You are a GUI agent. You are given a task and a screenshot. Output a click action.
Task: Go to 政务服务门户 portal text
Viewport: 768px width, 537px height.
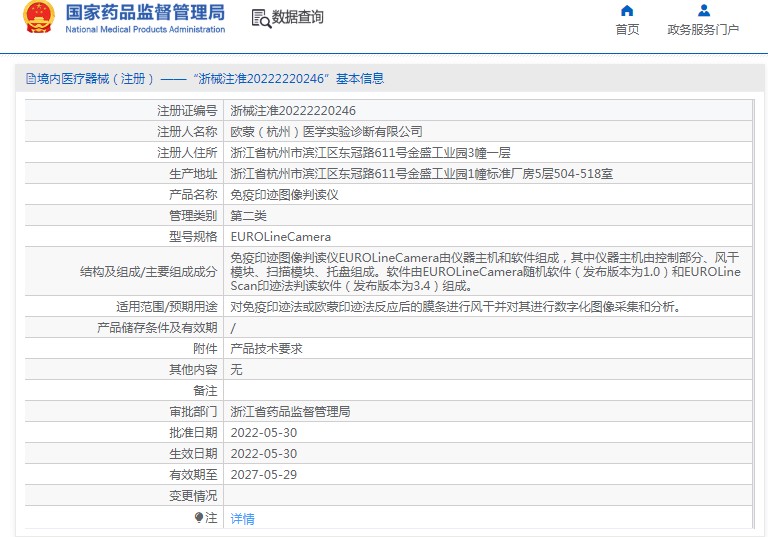(703, 30)
